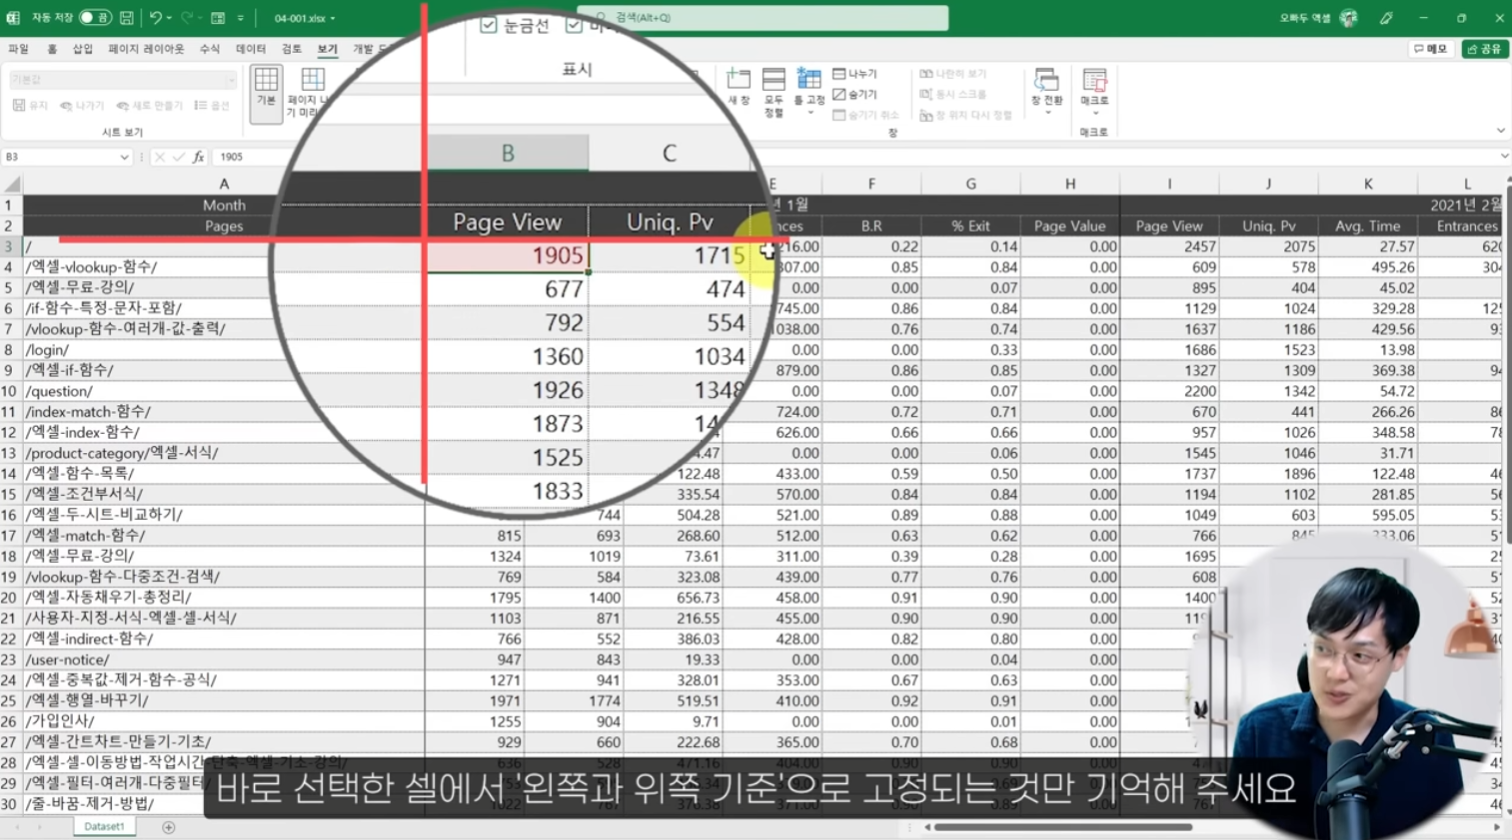Open the 시트 보기 기본값 combo box
Screen dimensions: 1512x840
[123, 79]
